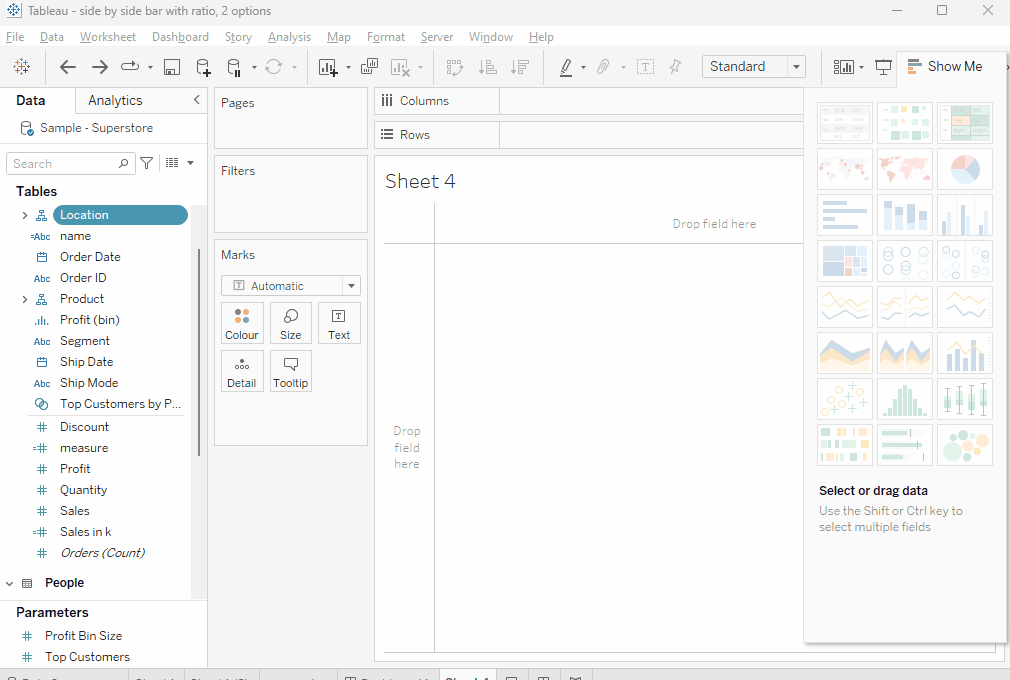The width and height of the screenshot is (1010, 680).
Task: Click the New Worksheet toolbar icon
Action: pos(327,67)
